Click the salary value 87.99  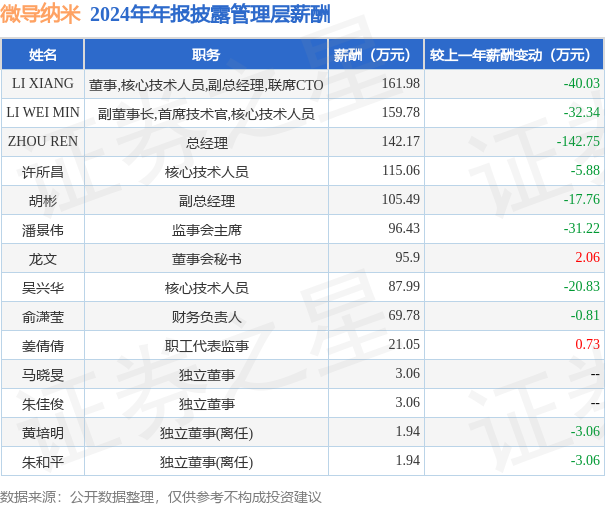click(404, 286)
